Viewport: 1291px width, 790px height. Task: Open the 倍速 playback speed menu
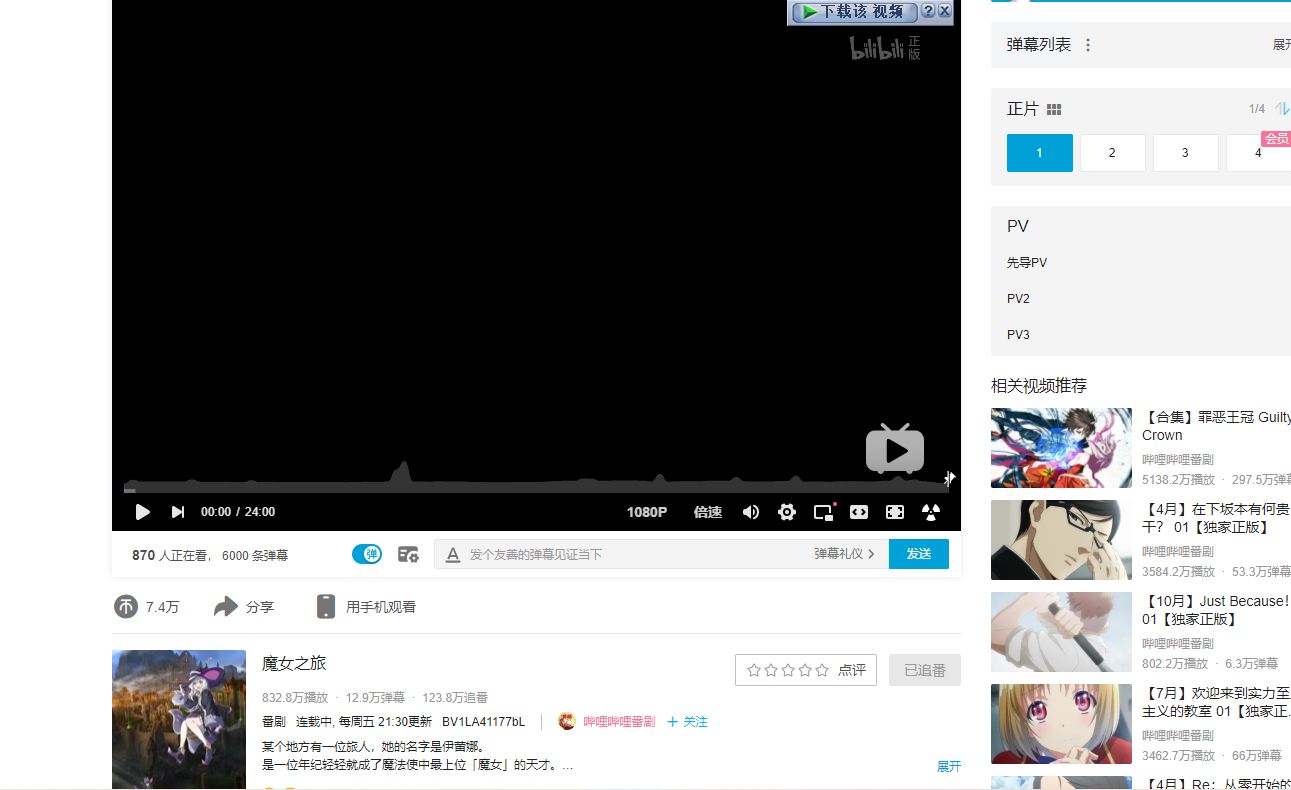point(708,512)
